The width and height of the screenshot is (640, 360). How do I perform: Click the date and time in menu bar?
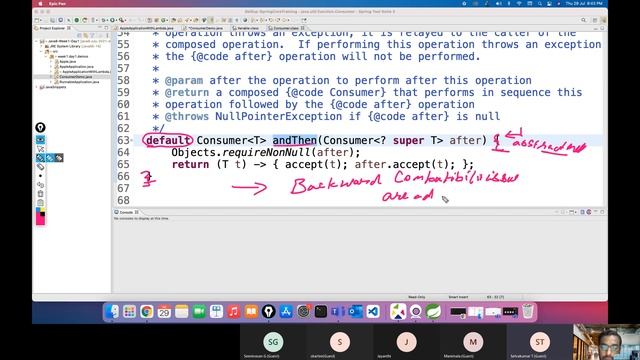pos(584,4)
